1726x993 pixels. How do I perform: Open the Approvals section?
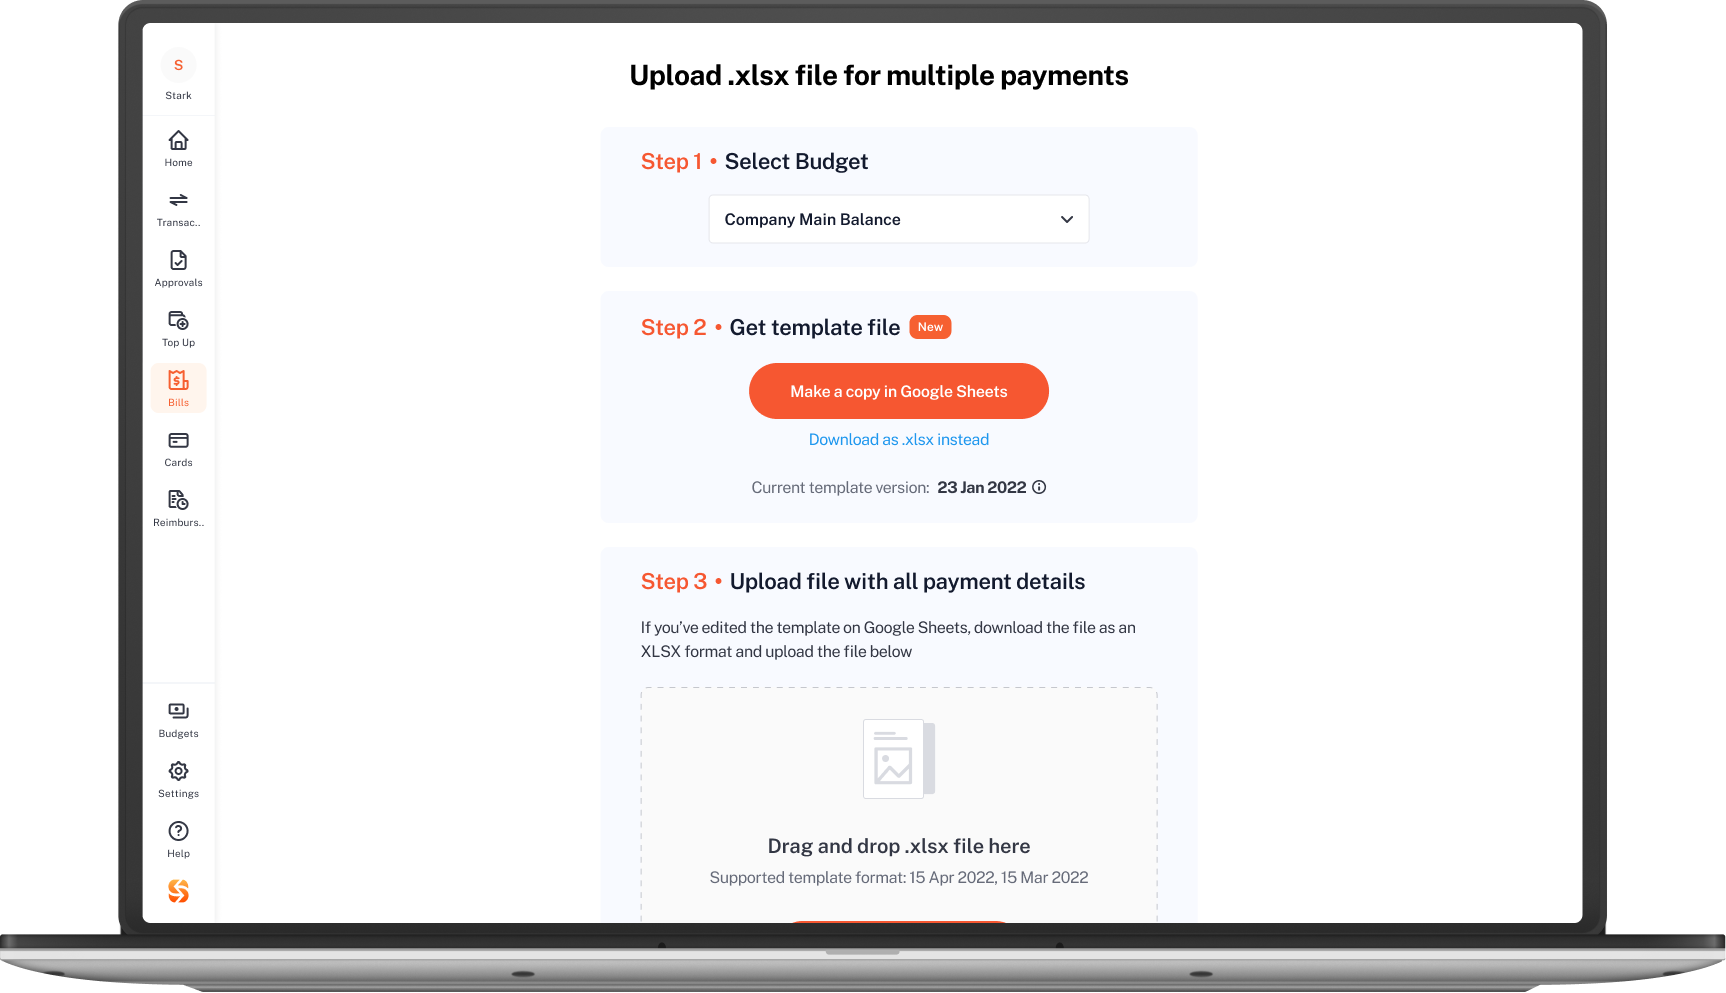[x=178, y=268]
